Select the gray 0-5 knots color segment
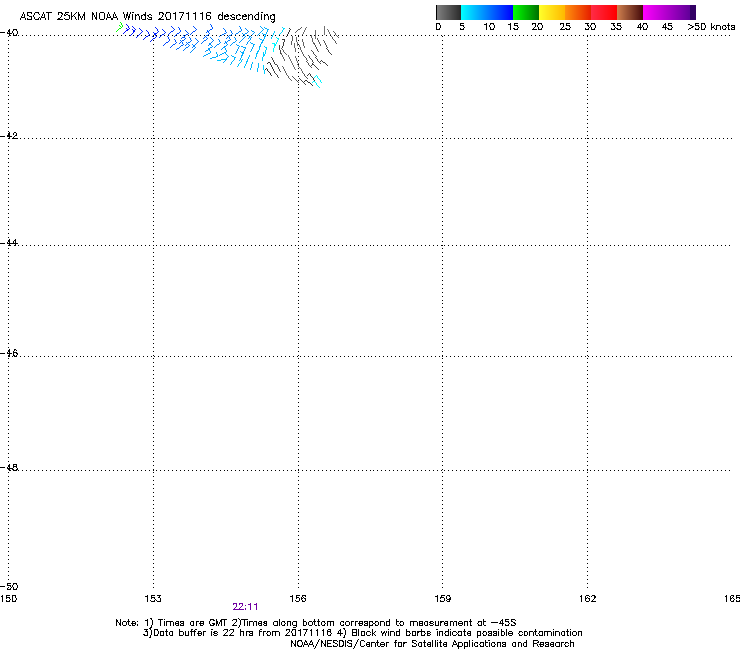The image size is (740, 650). point(448,12)
